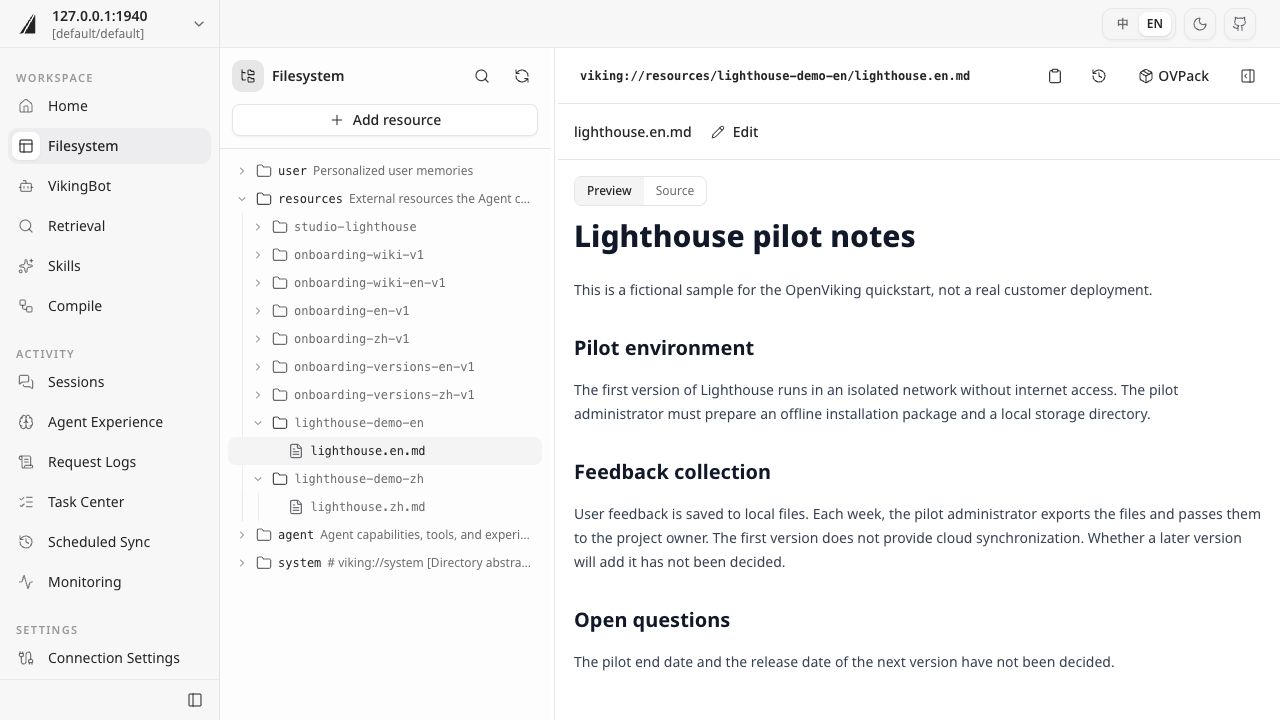Collapse the resources folder
This screenshot has width=1280, height=720.
[242, 199]
